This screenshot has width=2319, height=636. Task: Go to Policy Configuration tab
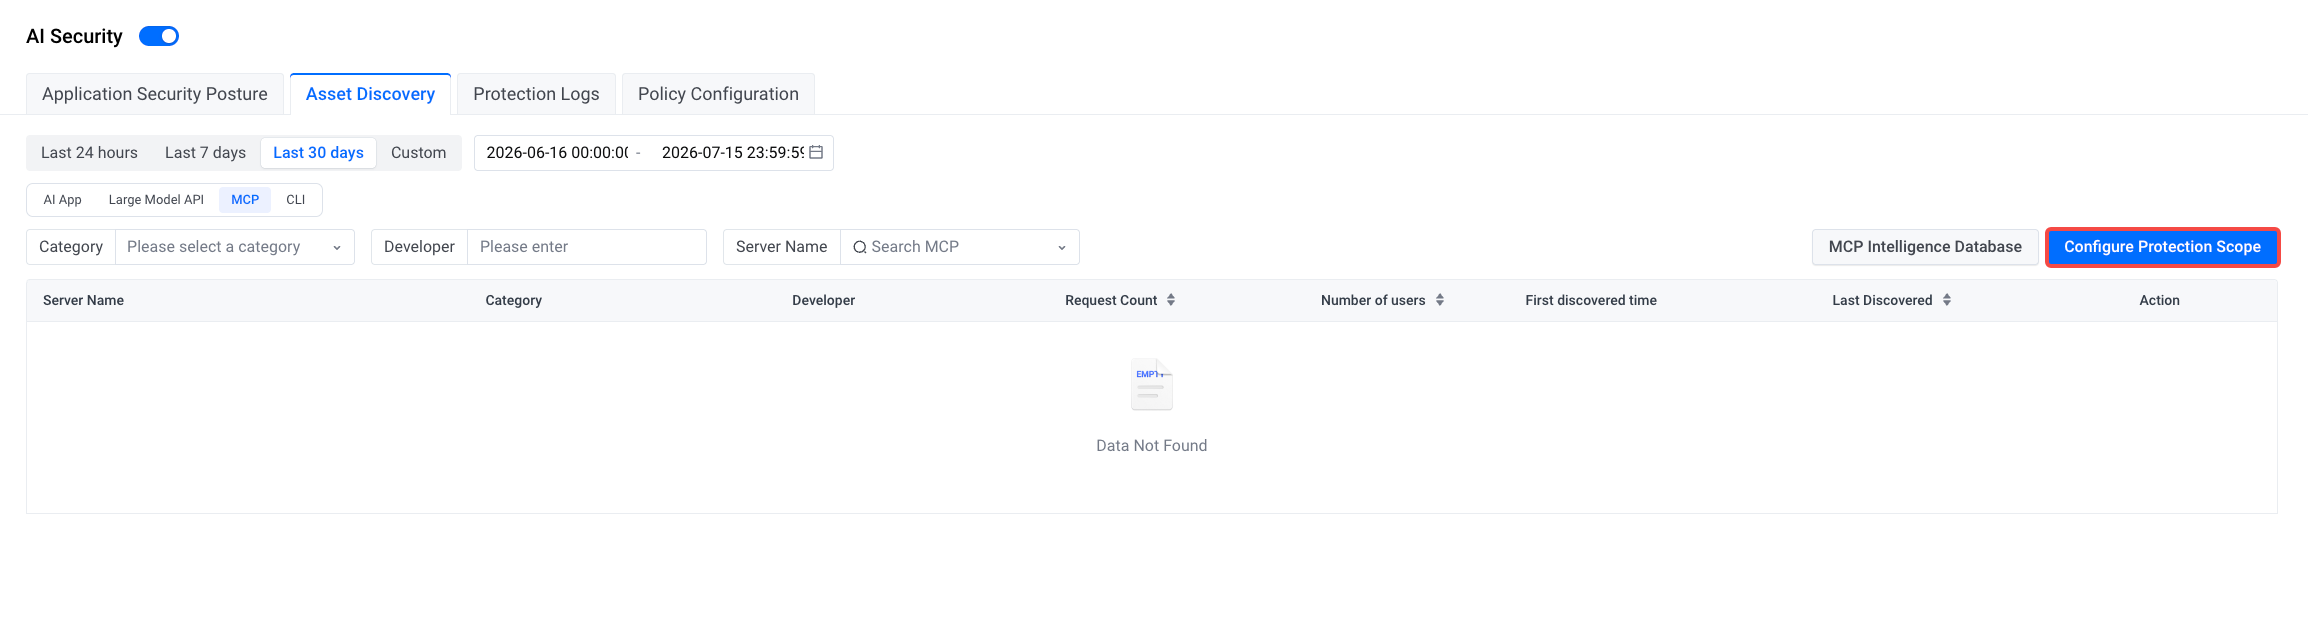pyautogui.click(x=718, y=94)
